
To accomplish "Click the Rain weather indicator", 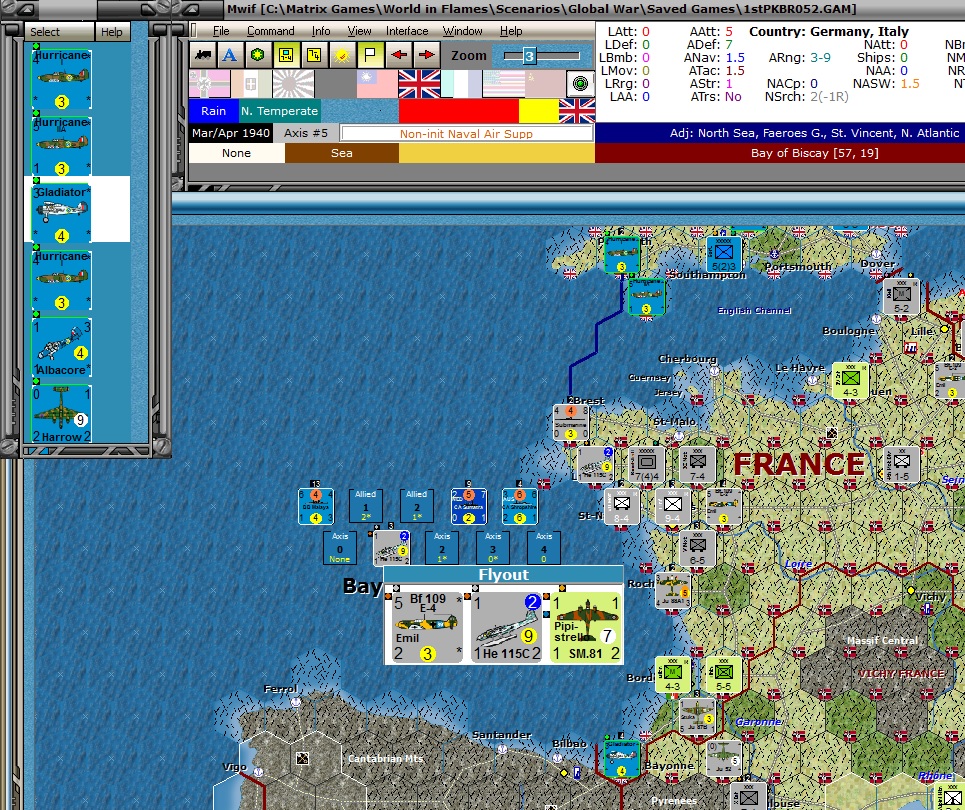I will [214, 111].
